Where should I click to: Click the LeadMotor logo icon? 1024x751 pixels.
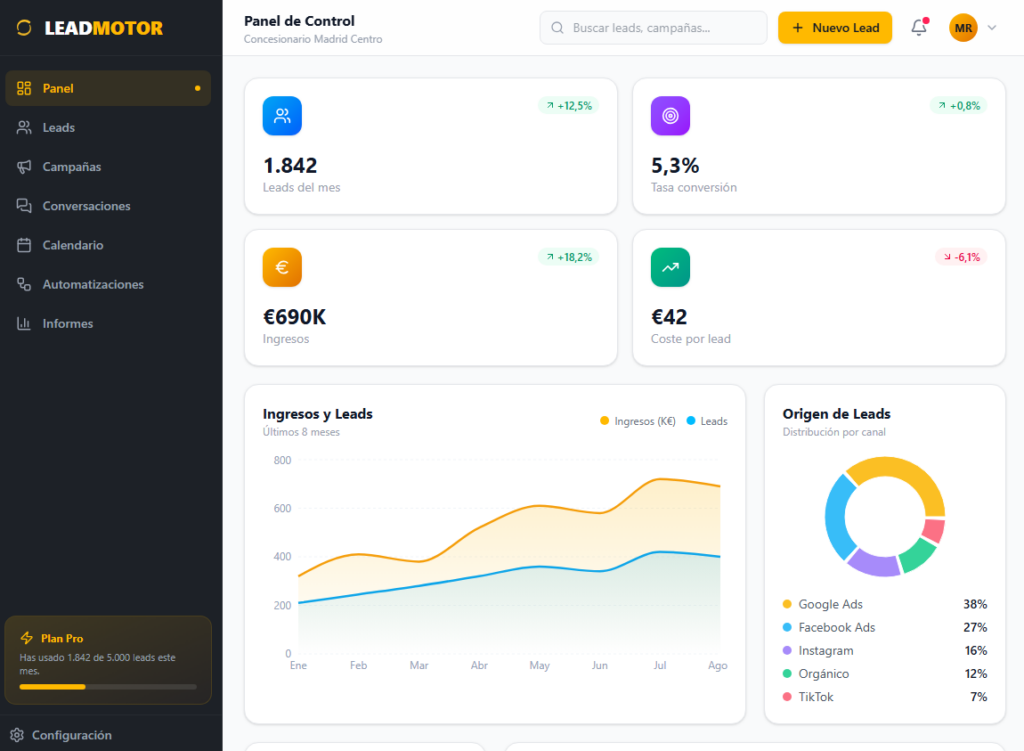(24, 27)
